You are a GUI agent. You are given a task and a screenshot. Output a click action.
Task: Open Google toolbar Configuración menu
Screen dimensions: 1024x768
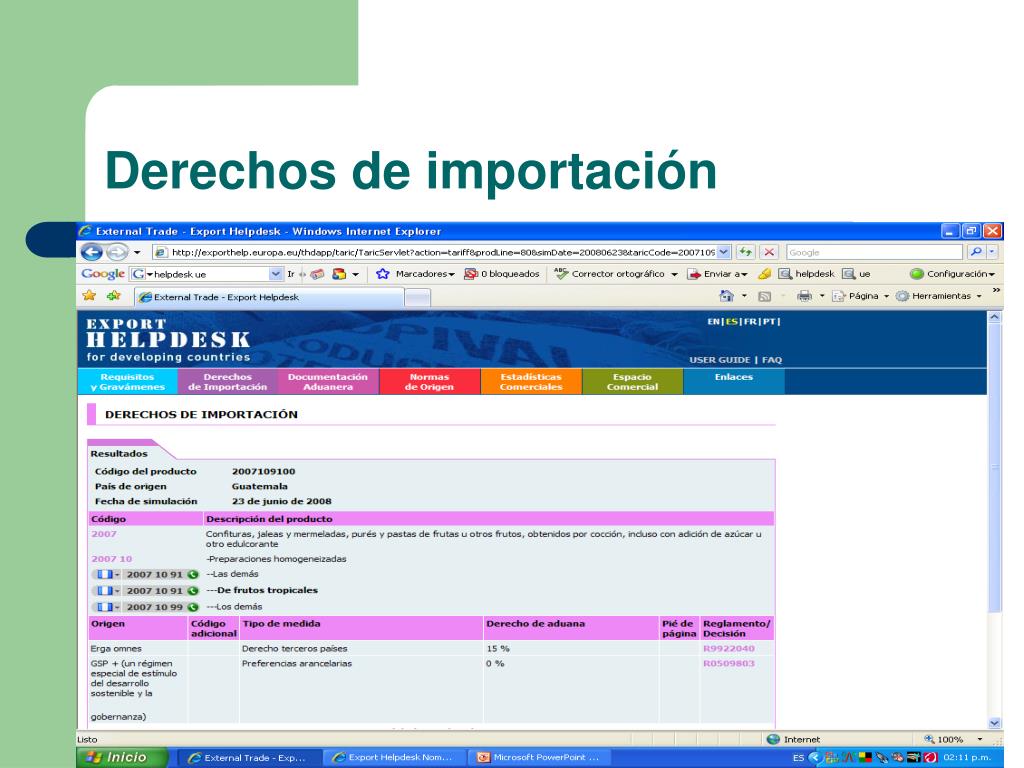[x=952, y=274]
